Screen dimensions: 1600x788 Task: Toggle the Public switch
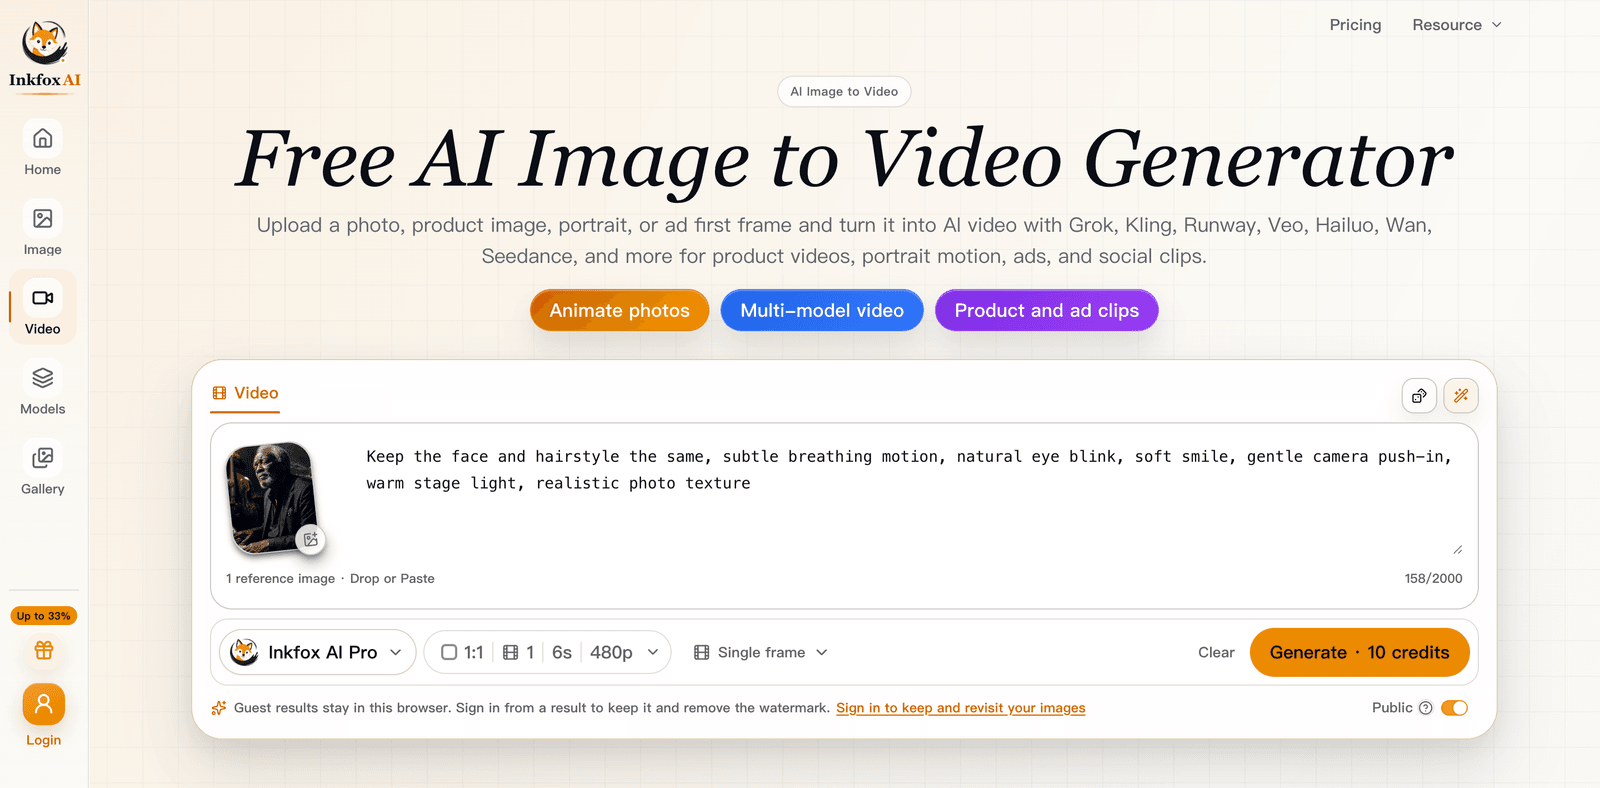(x=1455, y=708)
